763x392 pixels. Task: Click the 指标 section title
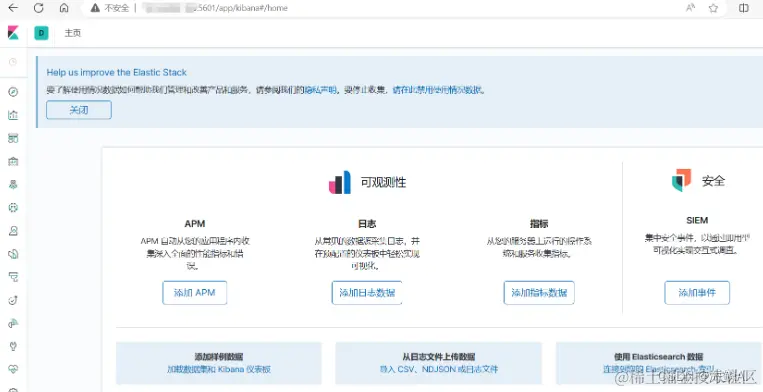539,224
